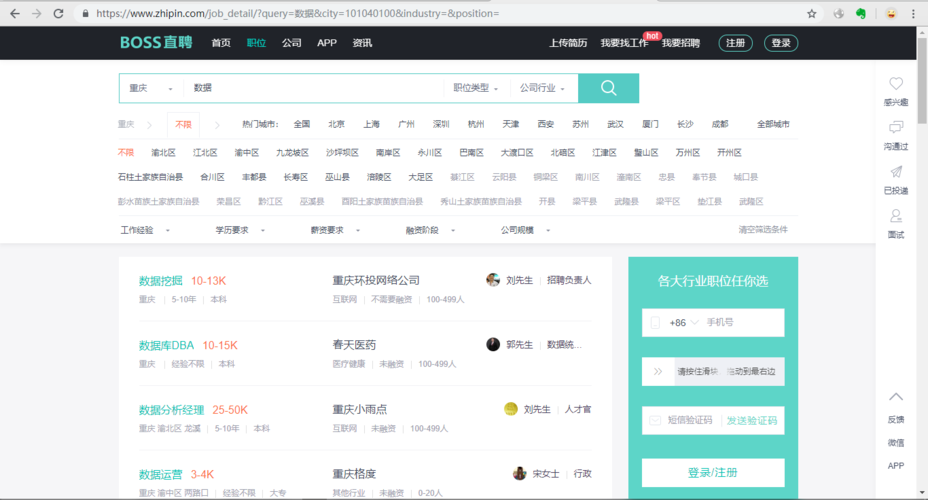This screenshot has width=928, height=500.
Task: Click 清空筛选条件 link
Action: pos(763,230)
